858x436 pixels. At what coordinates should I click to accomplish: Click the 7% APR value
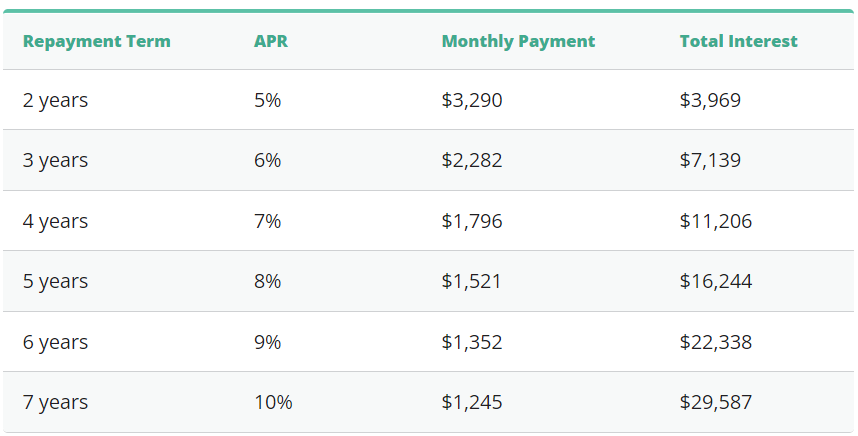pos(267,221)
